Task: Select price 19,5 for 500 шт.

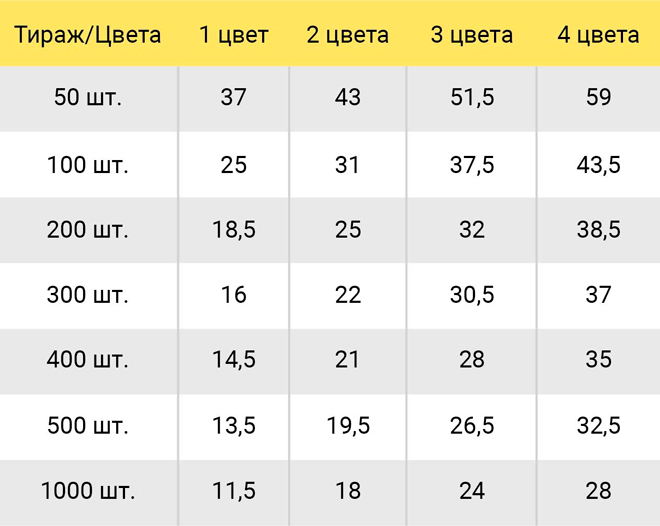Action: pyautogui.click(x=348, y=425)
